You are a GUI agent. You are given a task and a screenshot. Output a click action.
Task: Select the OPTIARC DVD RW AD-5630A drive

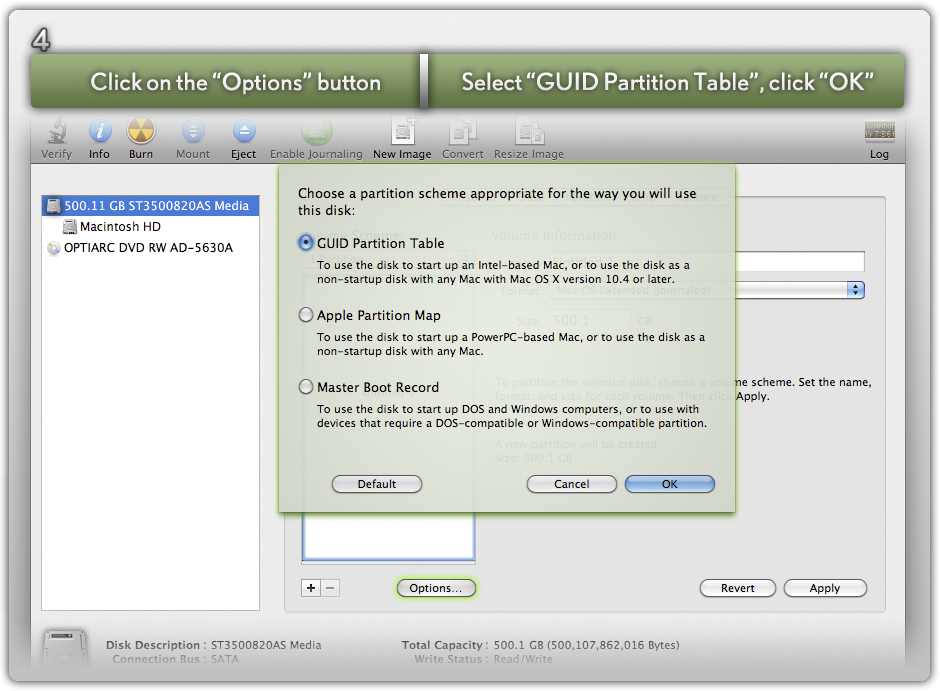(x=148, y=248)
